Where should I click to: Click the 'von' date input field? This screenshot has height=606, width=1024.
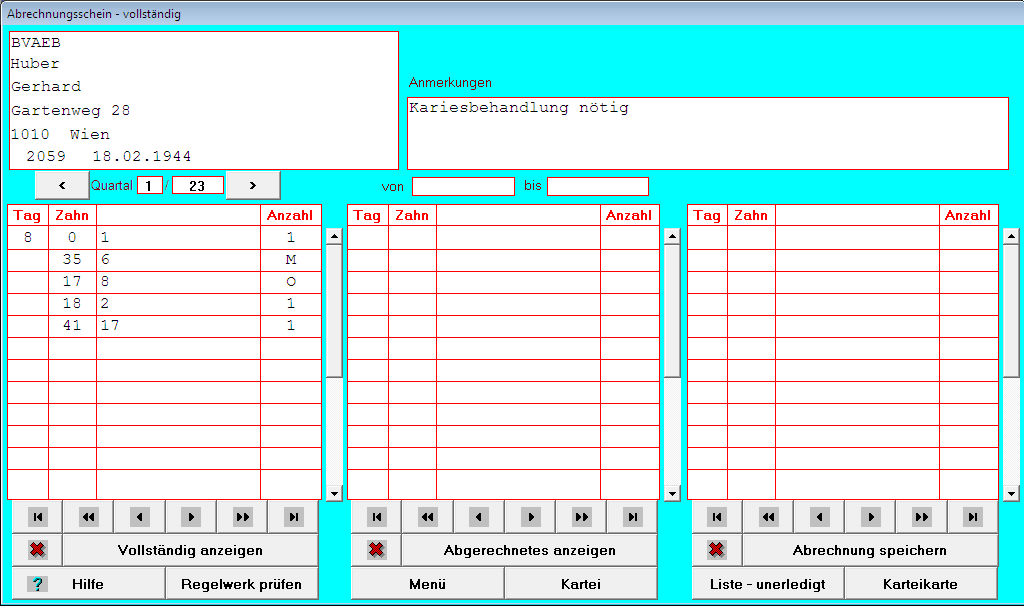[463, 186]
